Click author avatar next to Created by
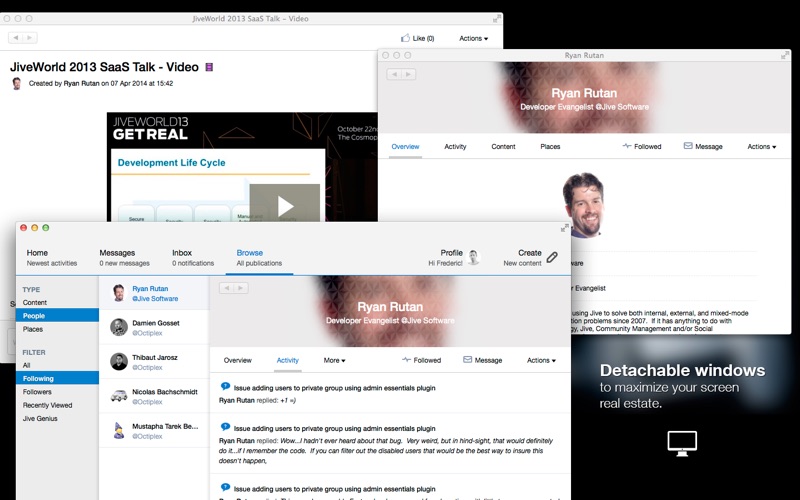Screen dimensions: 800x500 pos(16,84)
